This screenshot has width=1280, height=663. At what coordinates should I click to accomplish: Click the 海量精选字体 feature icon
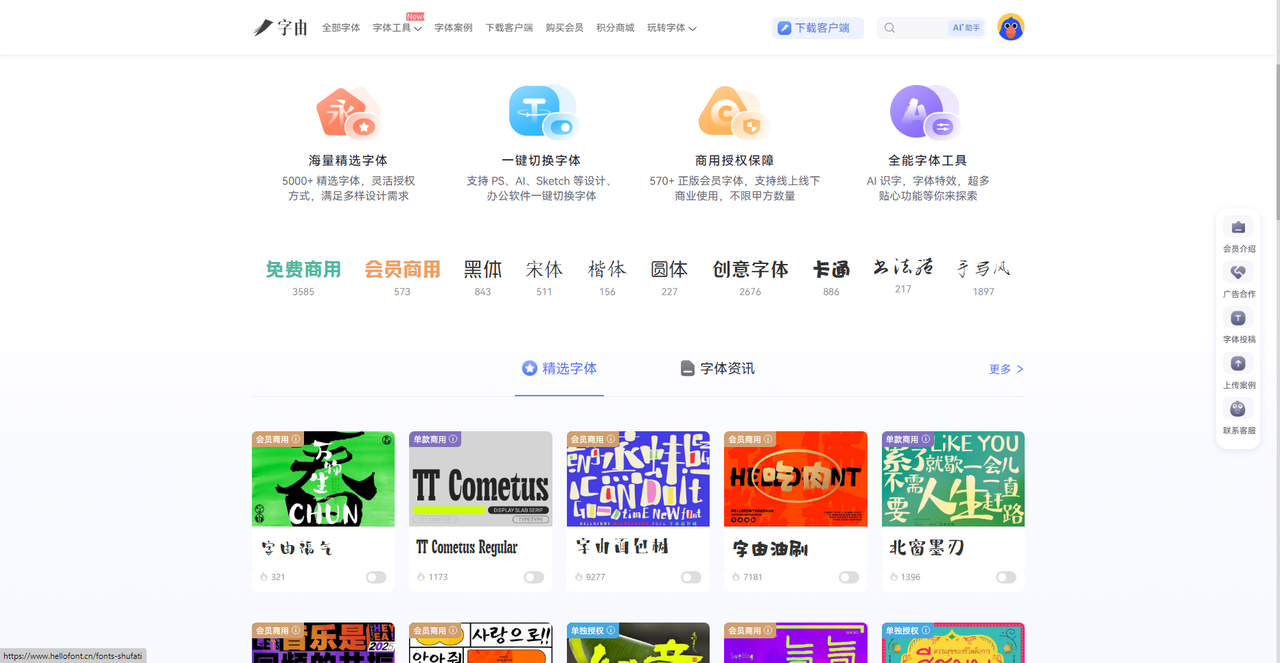(x=348, y=113)
